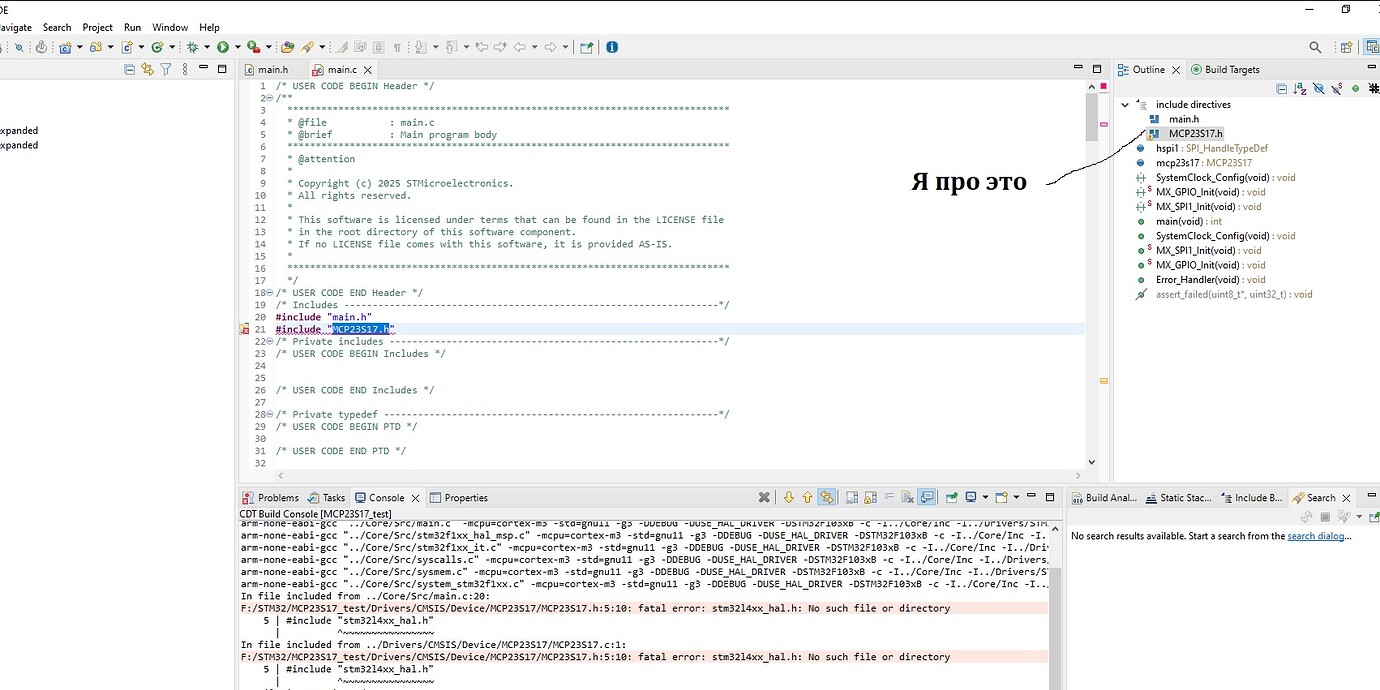Start debugging with the bug icon
Image resolution: width=1380 pixels, height=690 pixels.
point(193,47)
